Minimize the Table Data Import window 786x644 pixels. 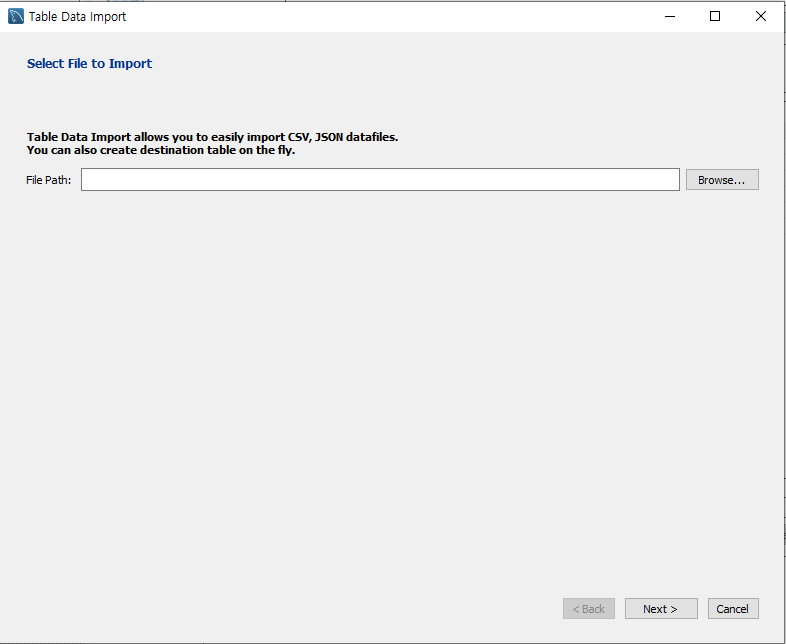(x=670, y=17)
